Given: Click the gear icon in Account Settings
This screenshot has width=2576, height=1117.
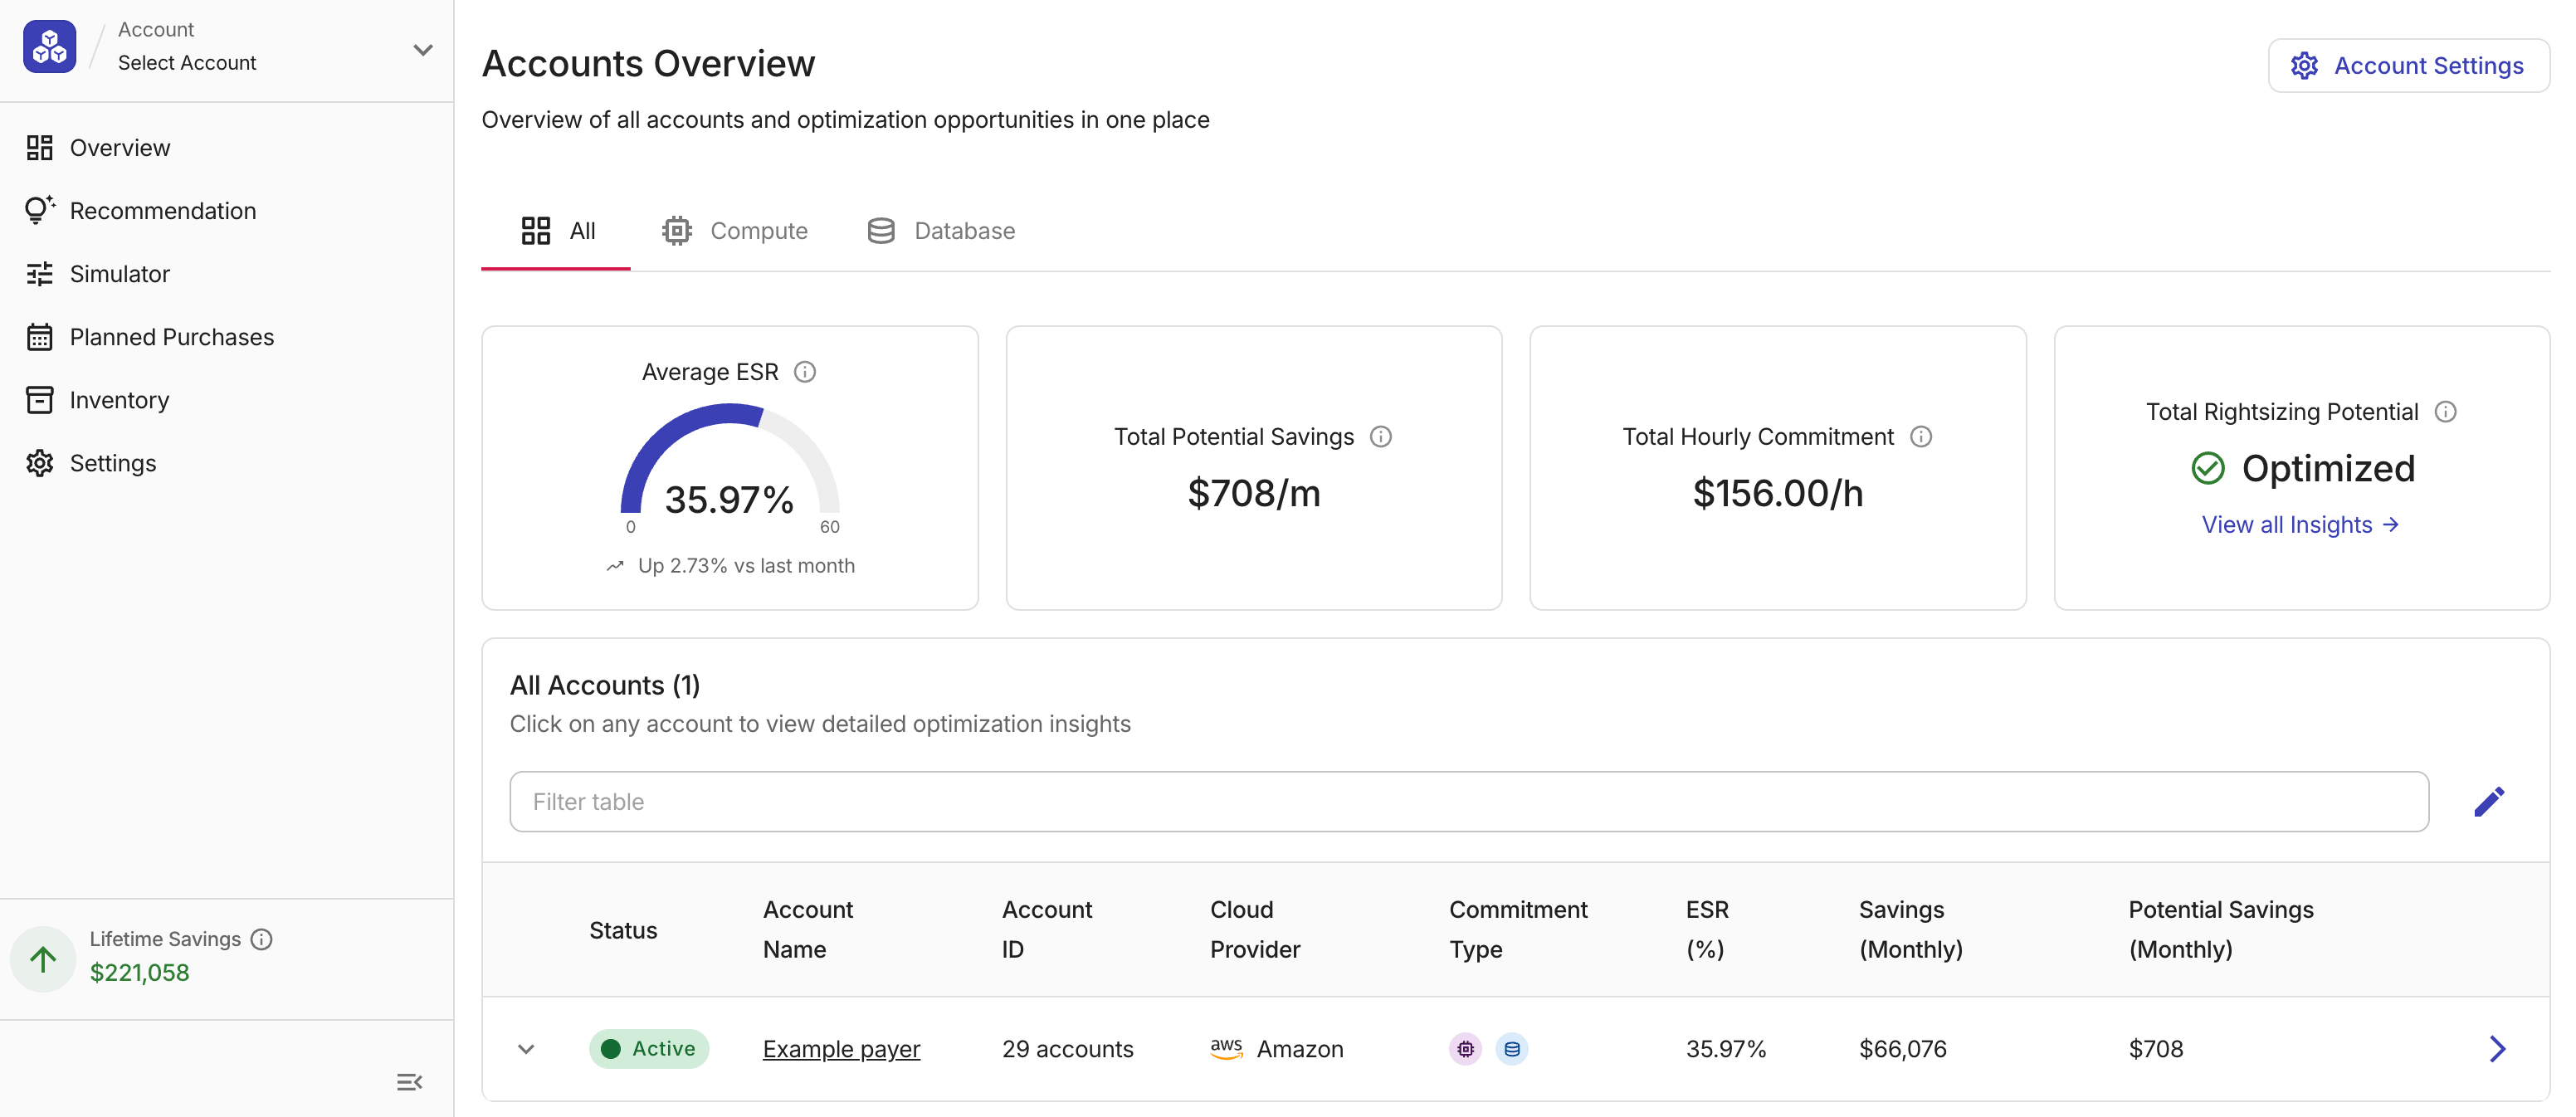Looking at the screenshot, I should [x=2304, y=66].
